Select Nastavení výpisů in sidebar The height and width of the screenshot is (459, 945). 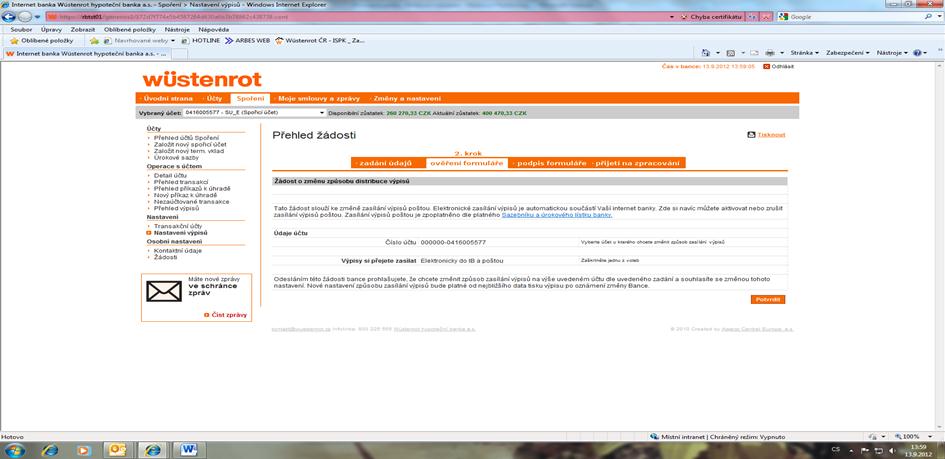180,233
